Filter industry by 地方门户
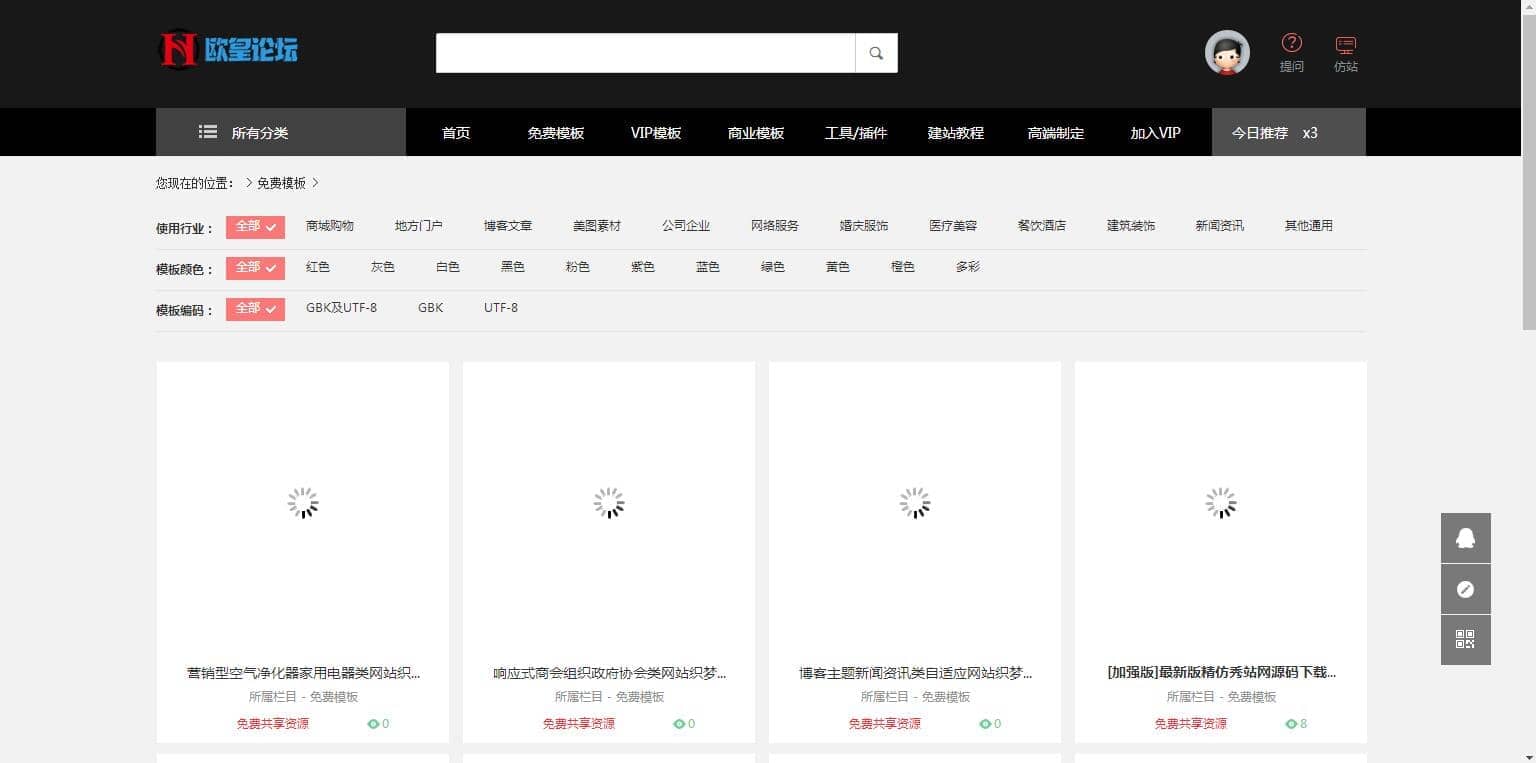 [x=419, y=226]
